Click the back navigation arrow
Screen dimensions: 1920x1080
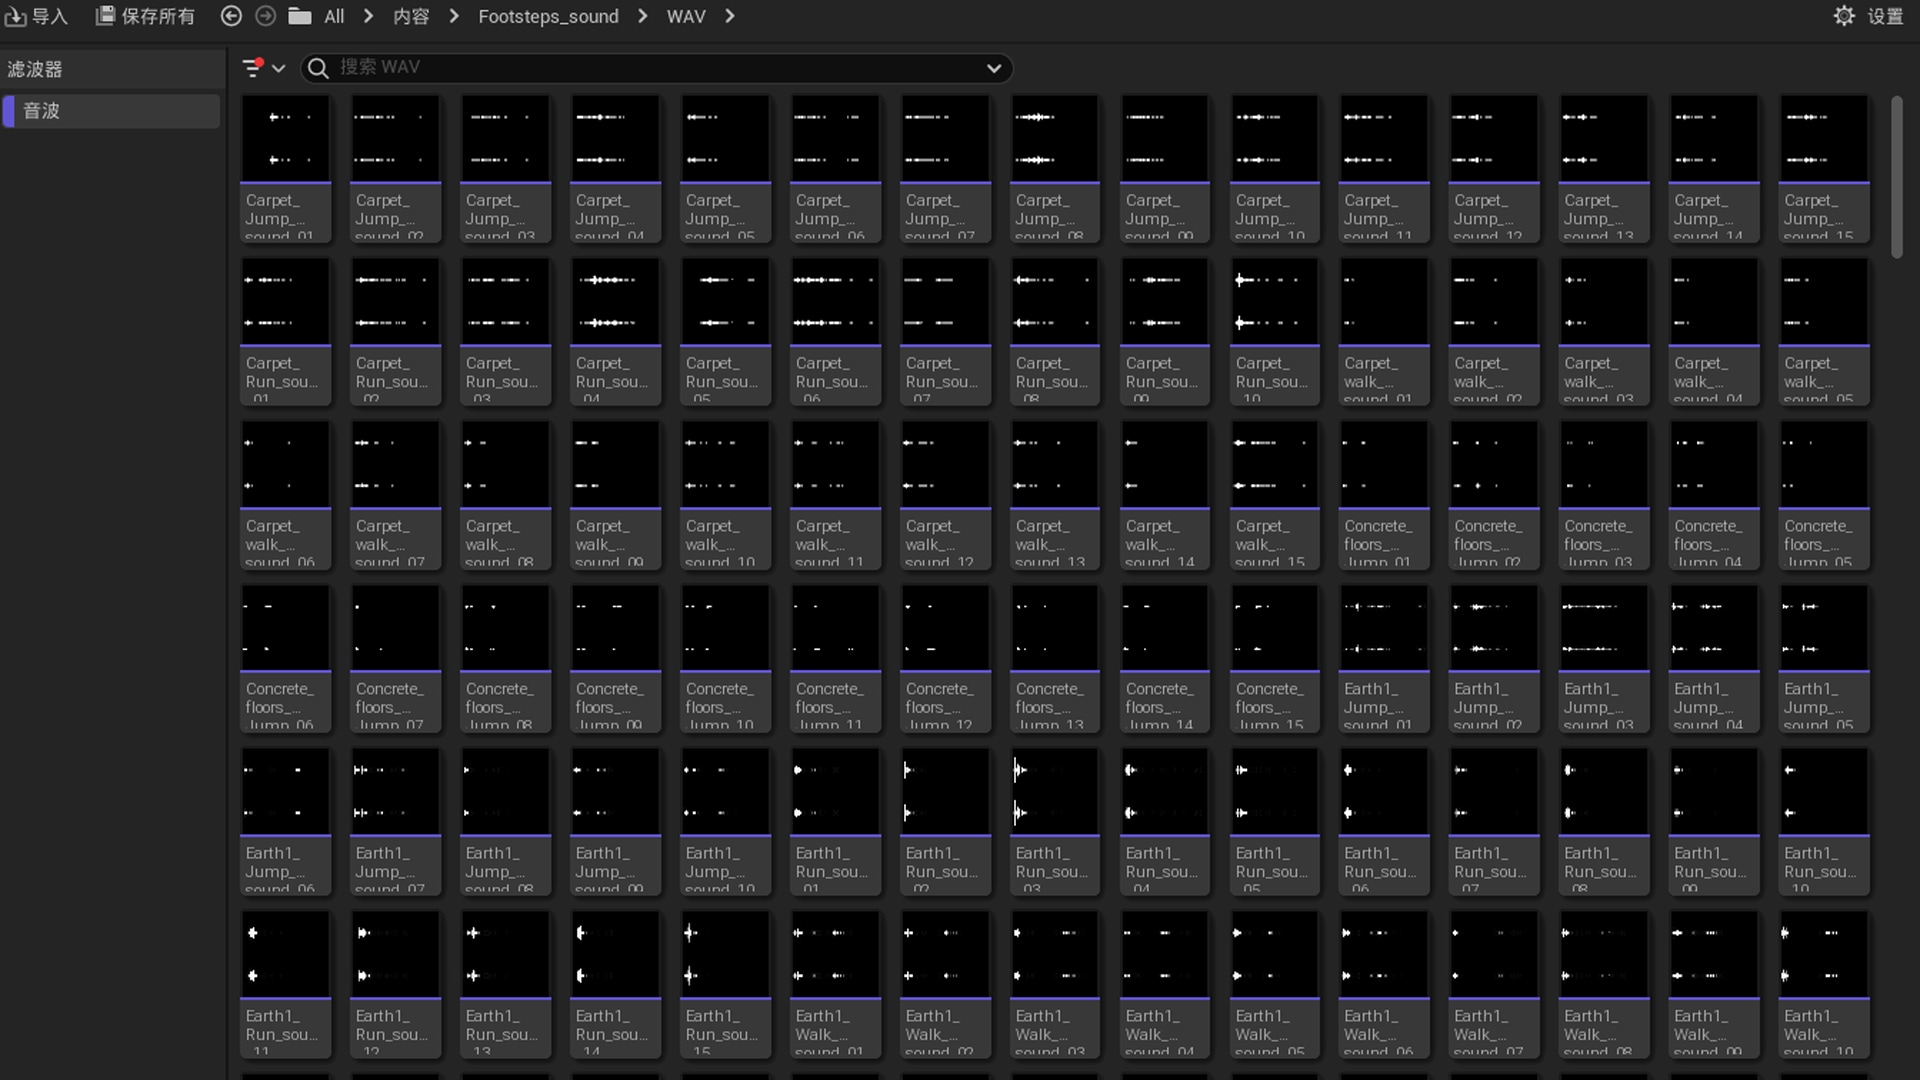tap(231, 16)
